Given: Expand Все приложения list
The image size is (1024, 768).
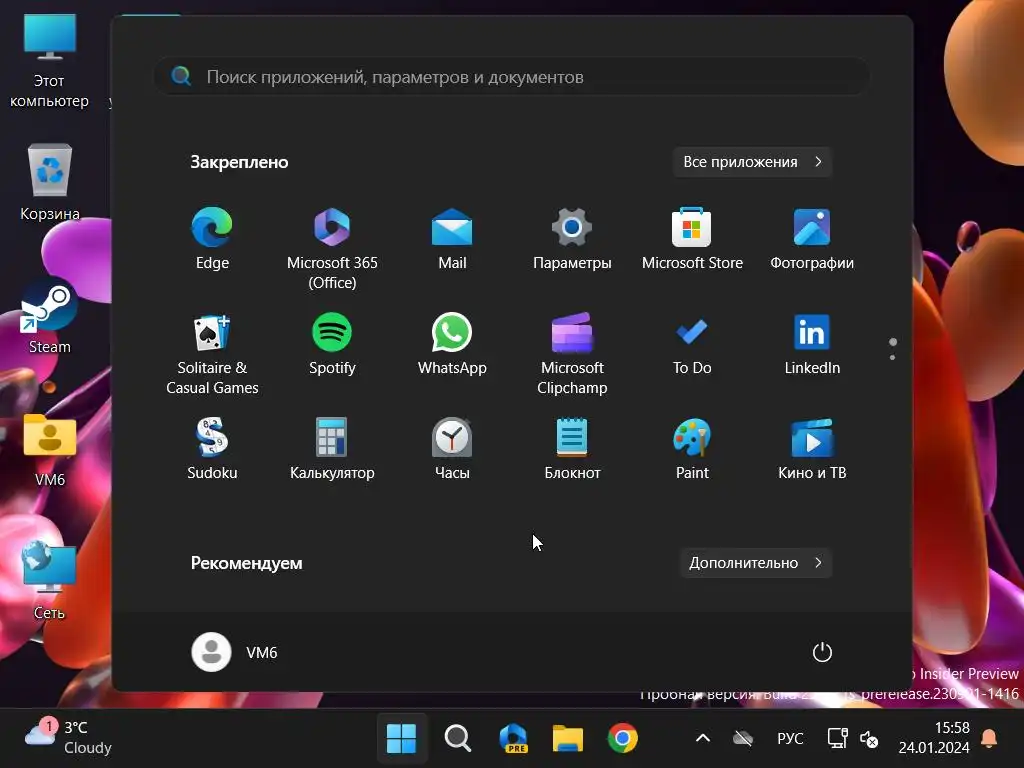Looking at the screenshot, I should click(752, 162).
